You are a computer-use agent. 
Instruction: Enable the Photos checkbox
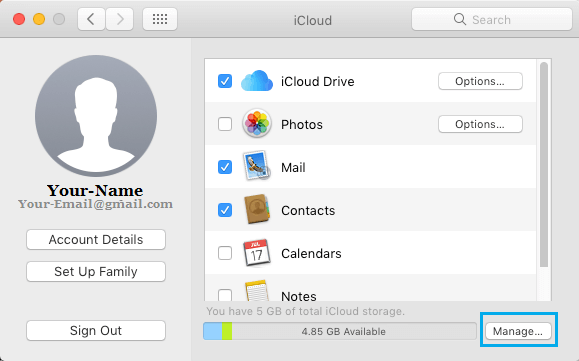[225, 124]
